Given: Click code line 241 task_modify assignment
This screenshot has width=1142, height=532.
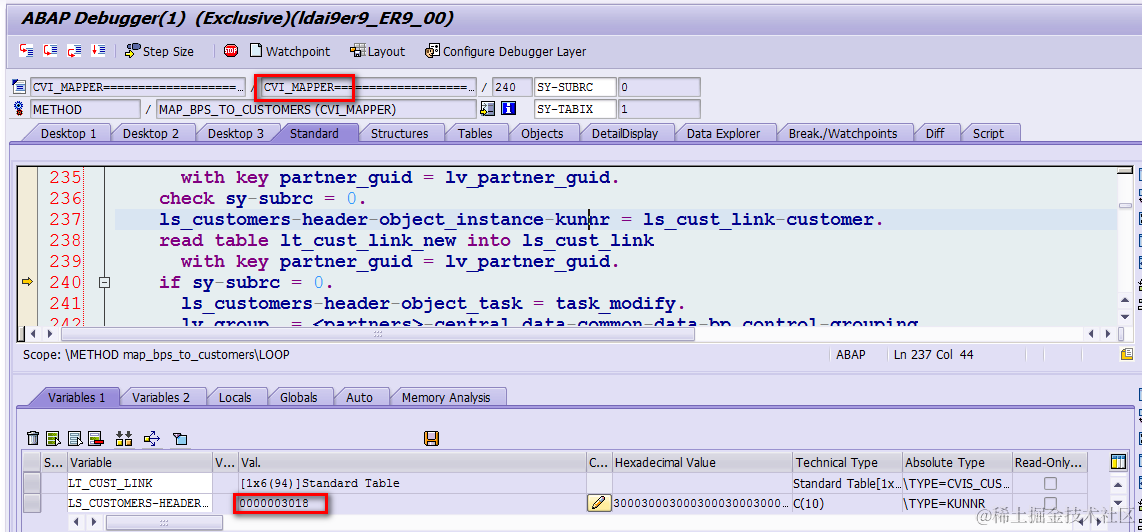Looking at the screenshot, I should point(433,303).
